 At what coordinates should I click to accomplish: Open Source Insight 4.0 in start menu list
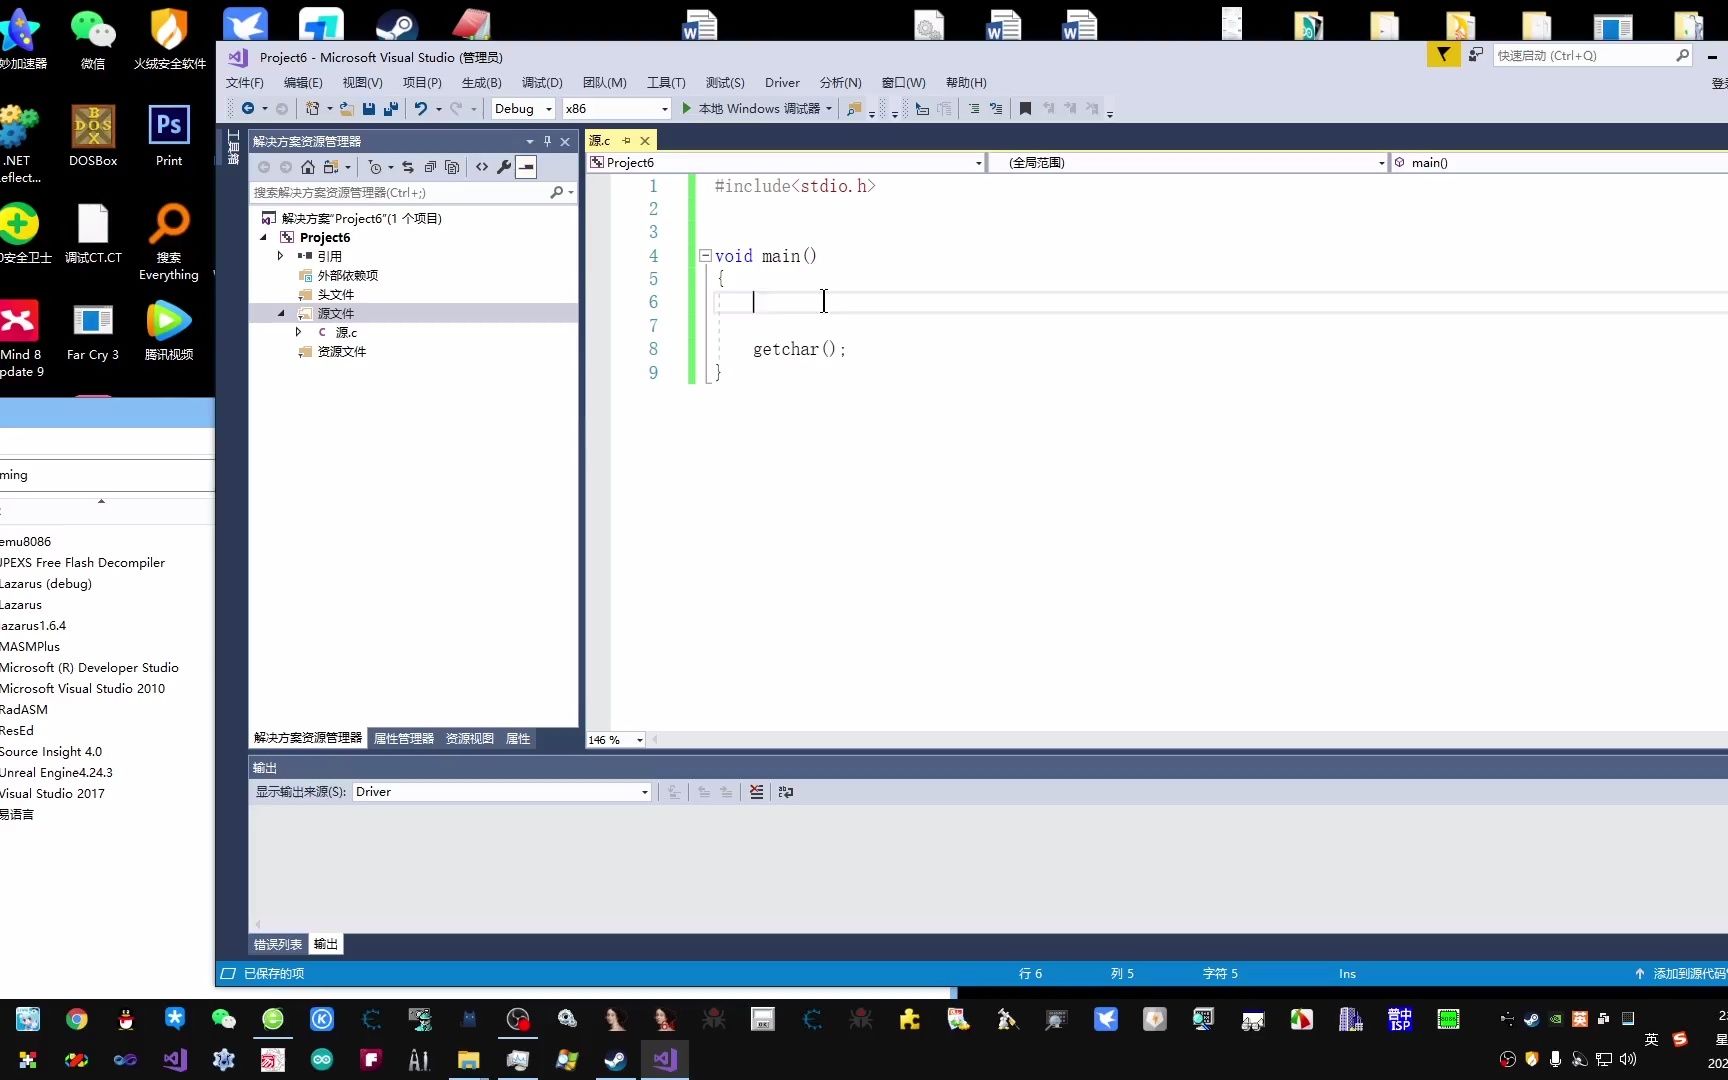[51, 752]
